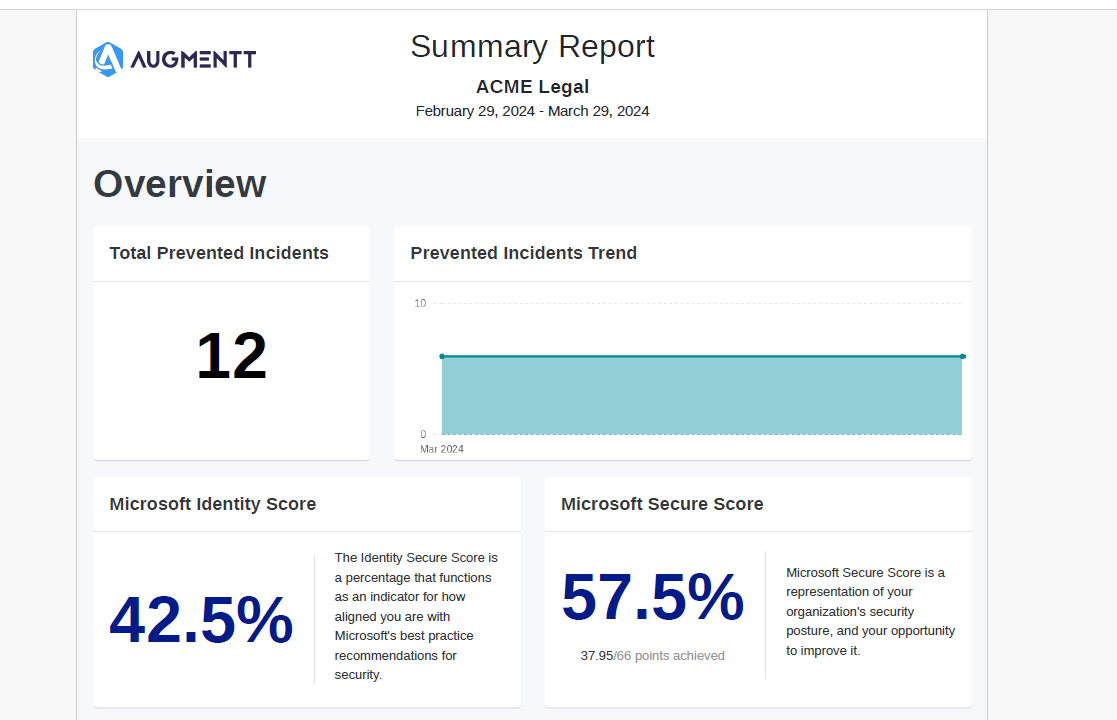1117x720 pixels.
Task: Click the February 29 - March 29 date range
Action: point(532,111)
